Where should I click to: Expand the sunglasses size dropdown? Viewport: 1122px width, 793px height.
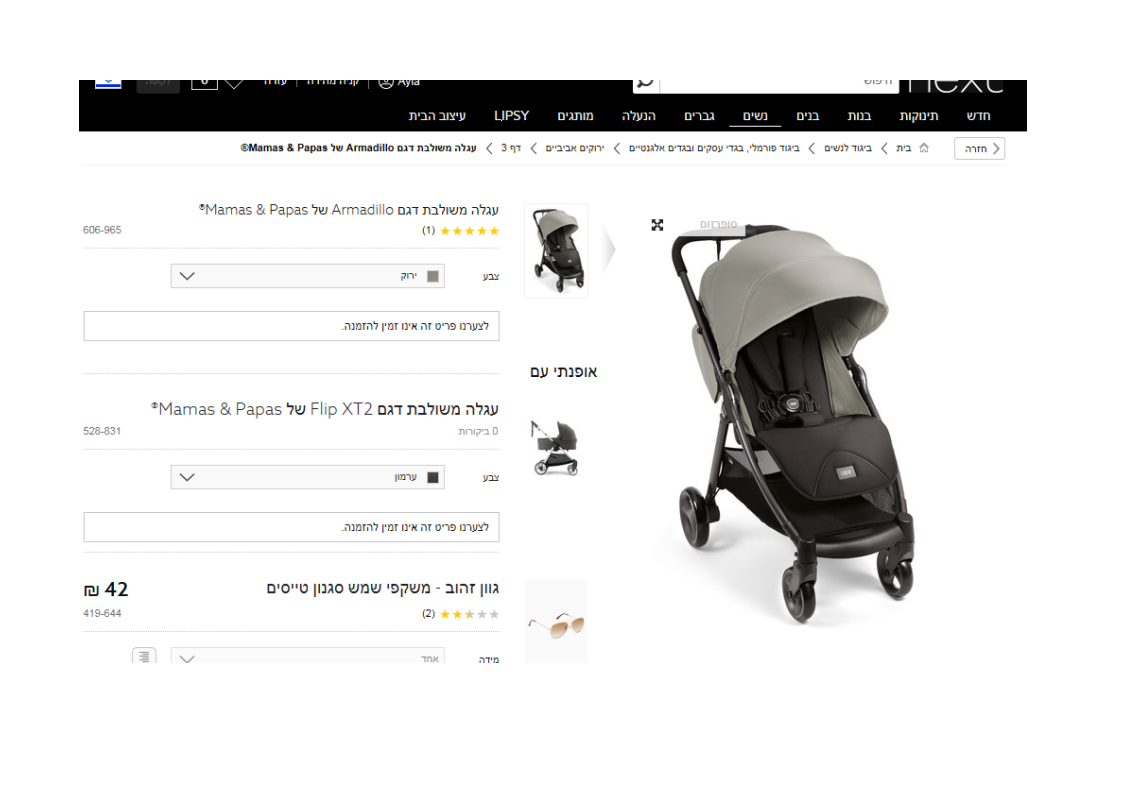[x=308, y=656]
